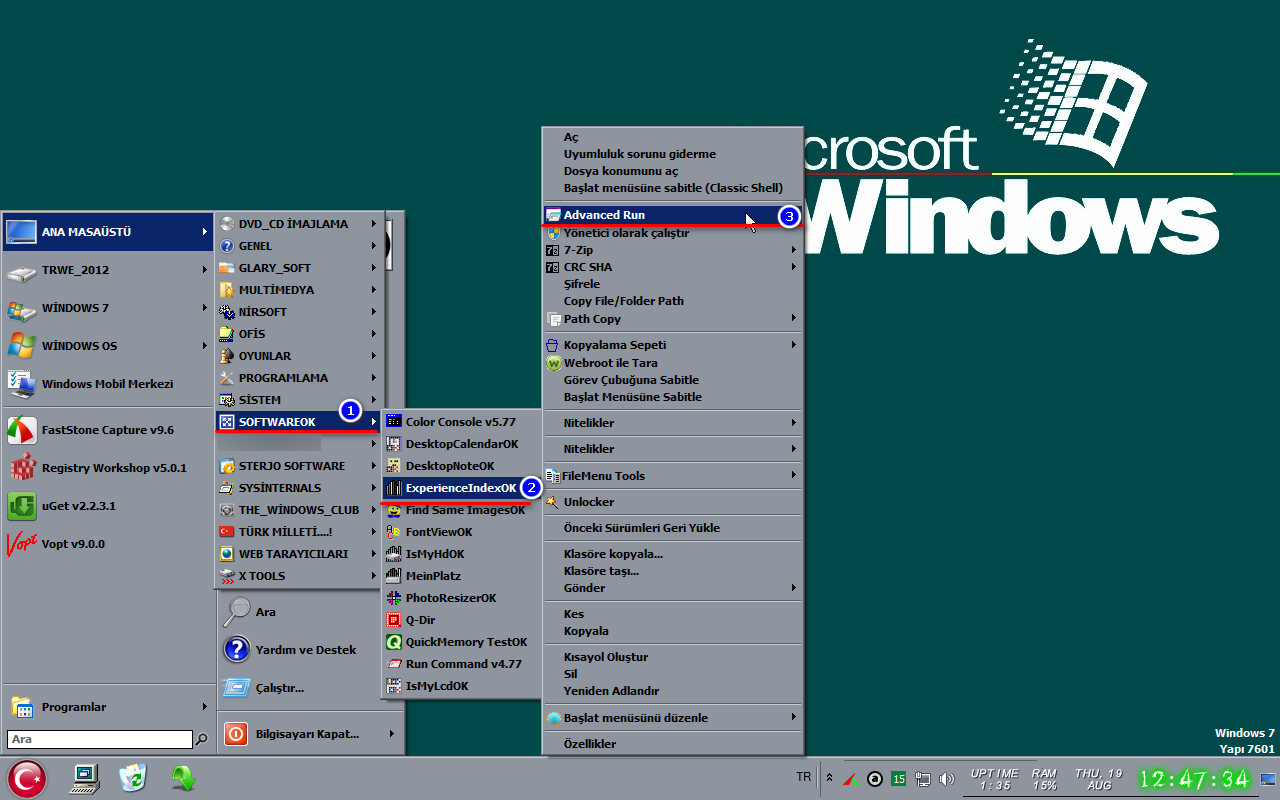
Task: Expand NİRSOFT folder
Action: pyautogui.click(x=300, y=312)
